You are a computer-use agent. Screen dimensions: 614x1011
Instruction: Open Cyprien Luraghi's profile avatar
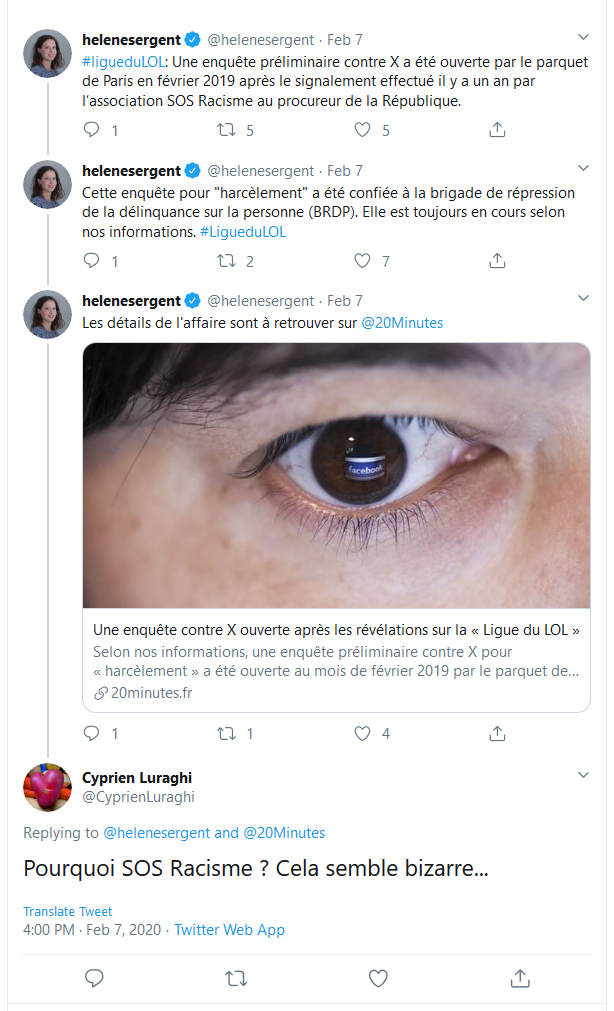pos(47,787)
